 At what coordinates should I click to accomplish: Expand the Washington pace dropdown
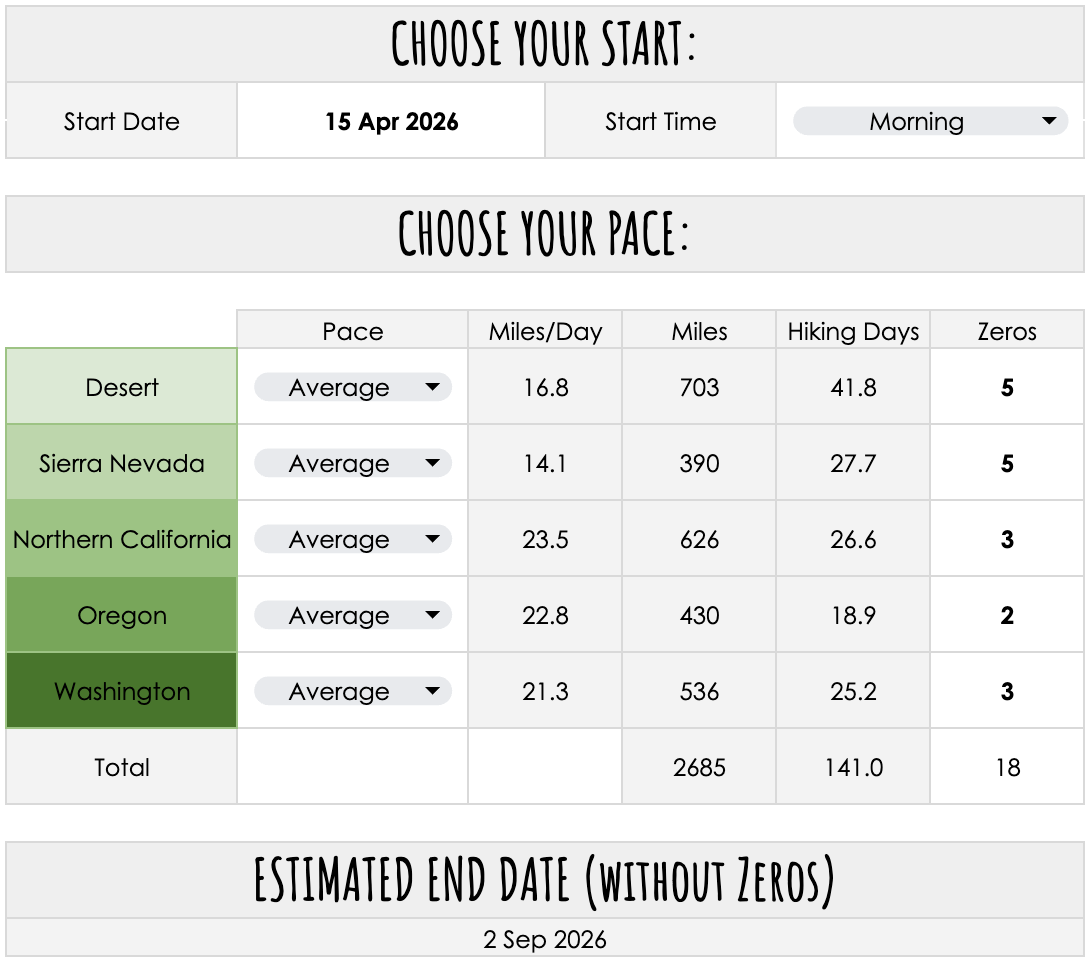point(352,691)
